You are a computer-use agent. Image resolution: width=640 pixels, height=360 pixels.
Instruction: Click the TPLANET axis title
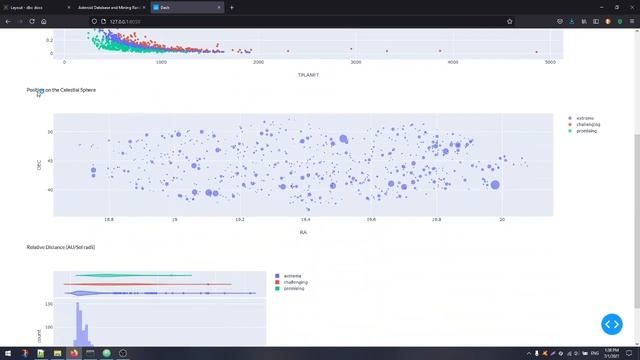[308, 75]
